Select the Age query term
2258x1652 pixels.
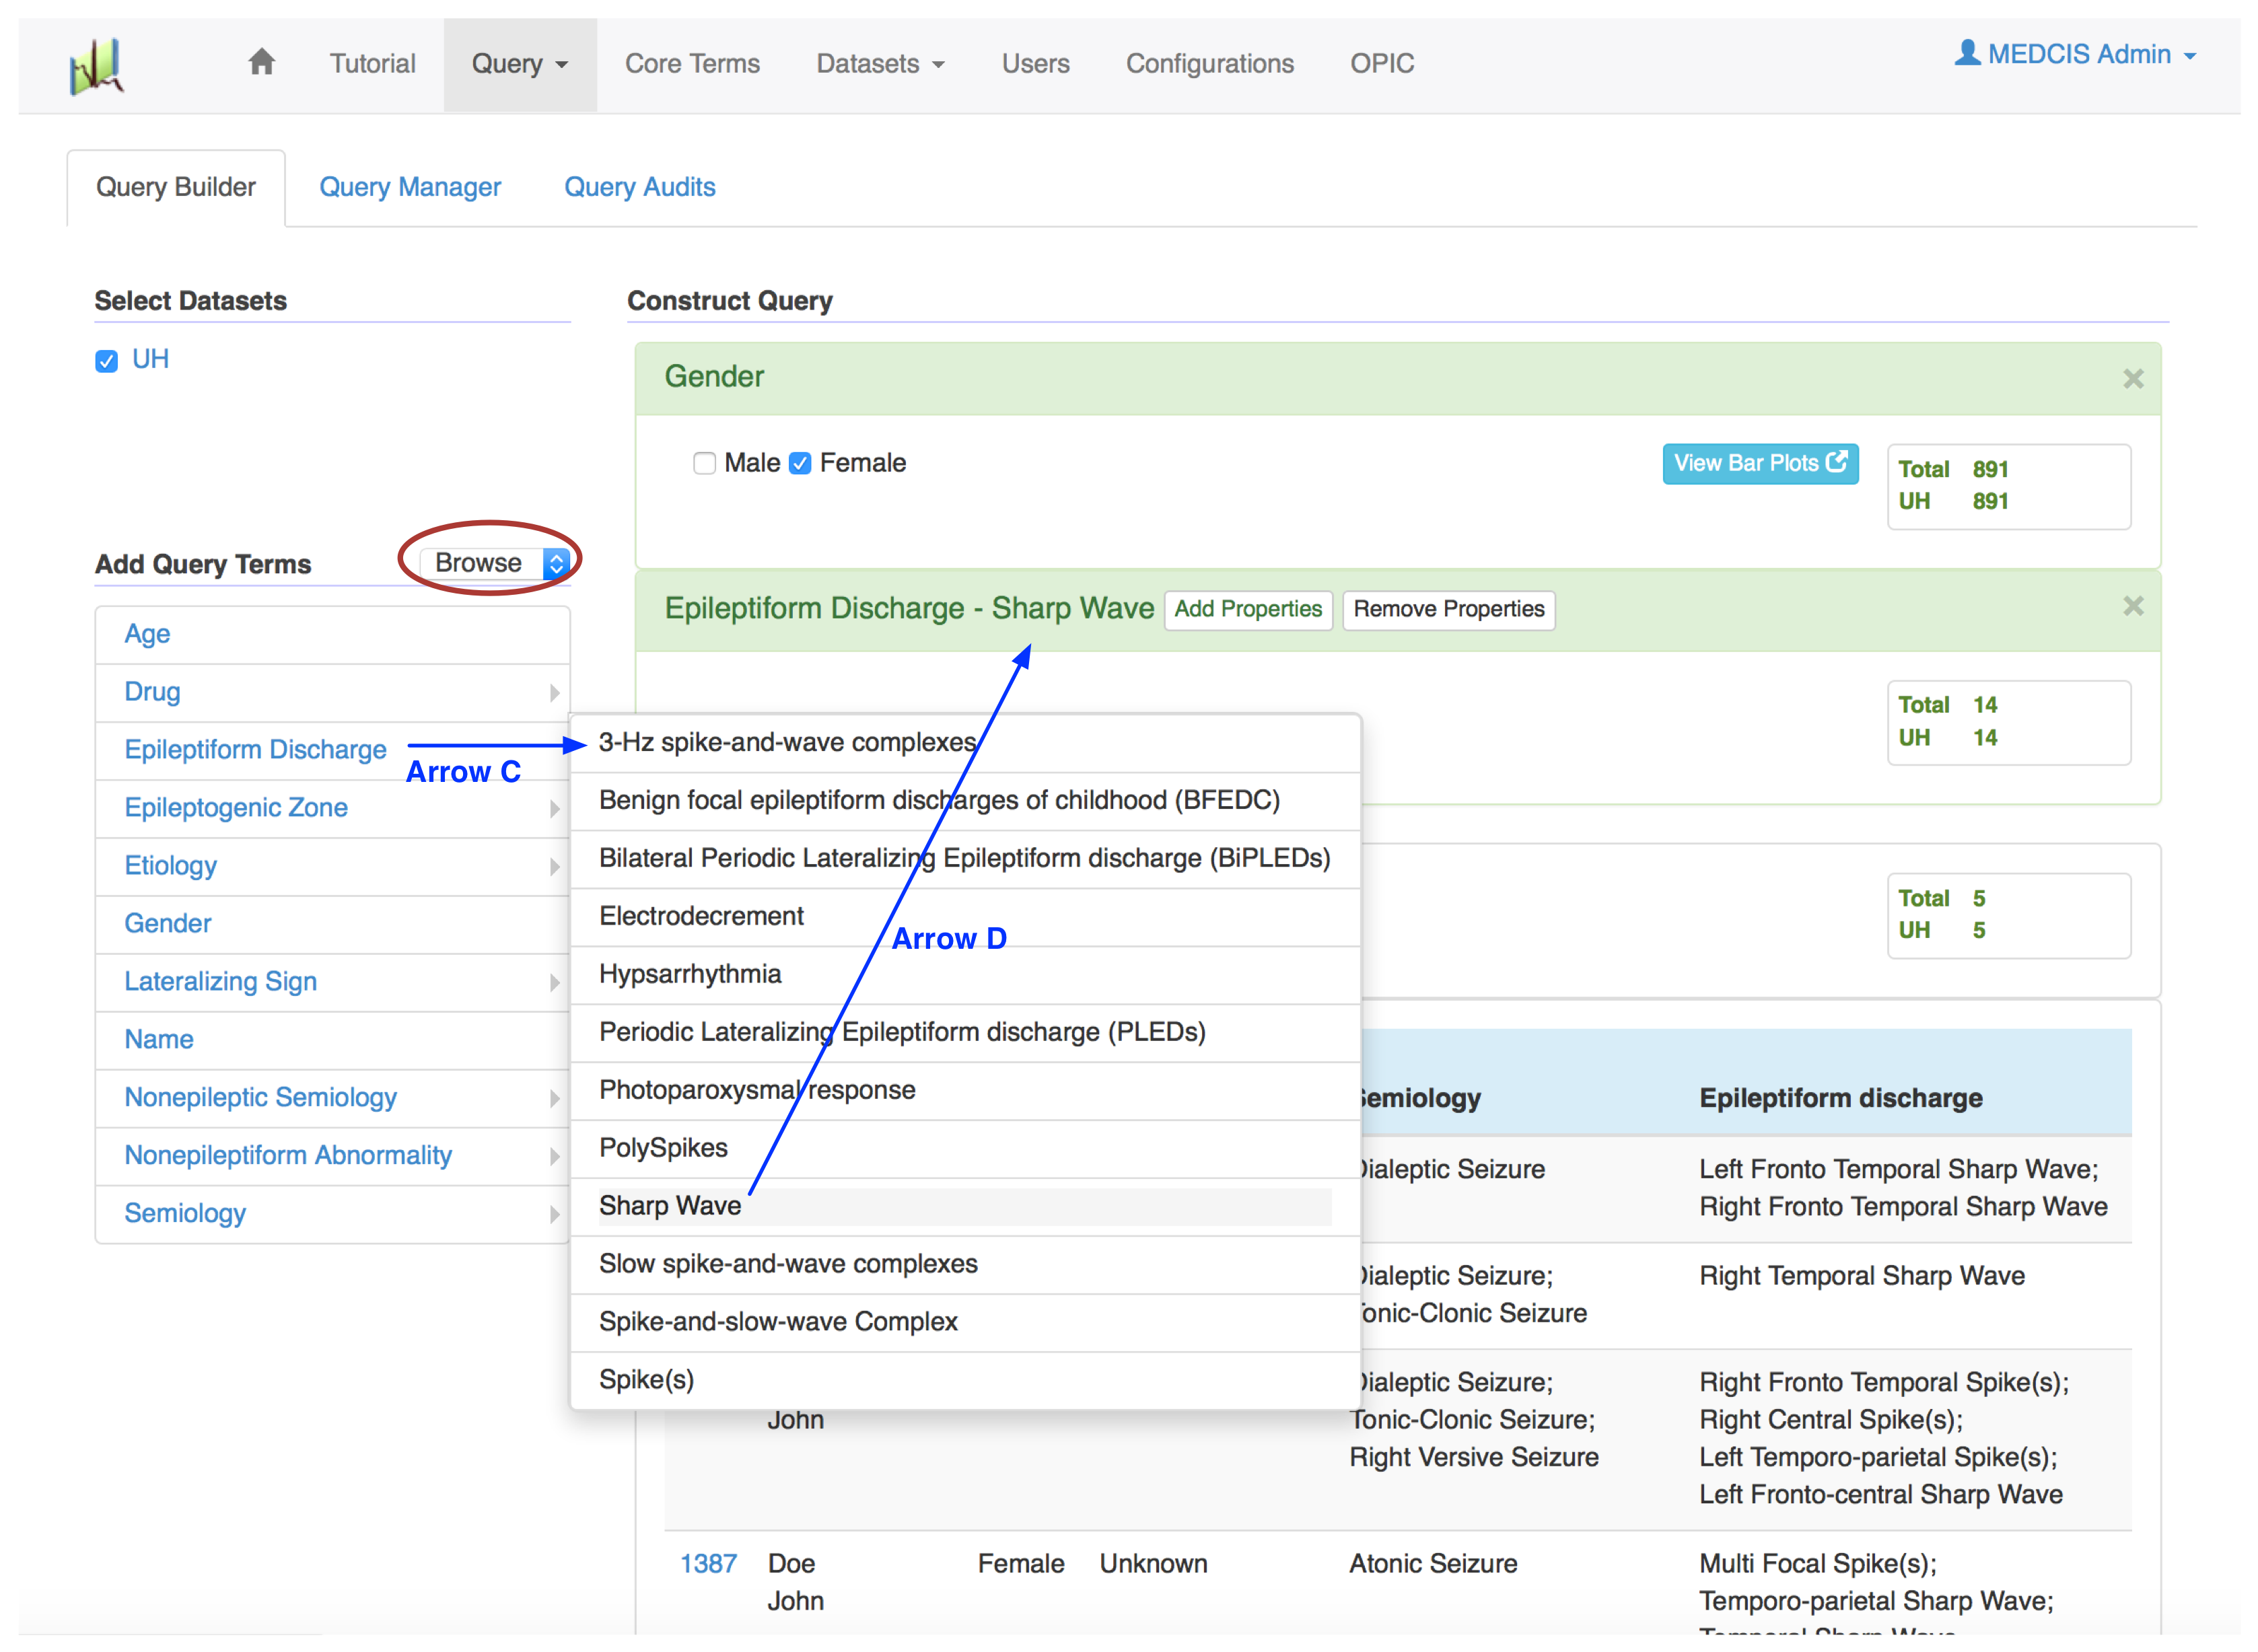332,634
